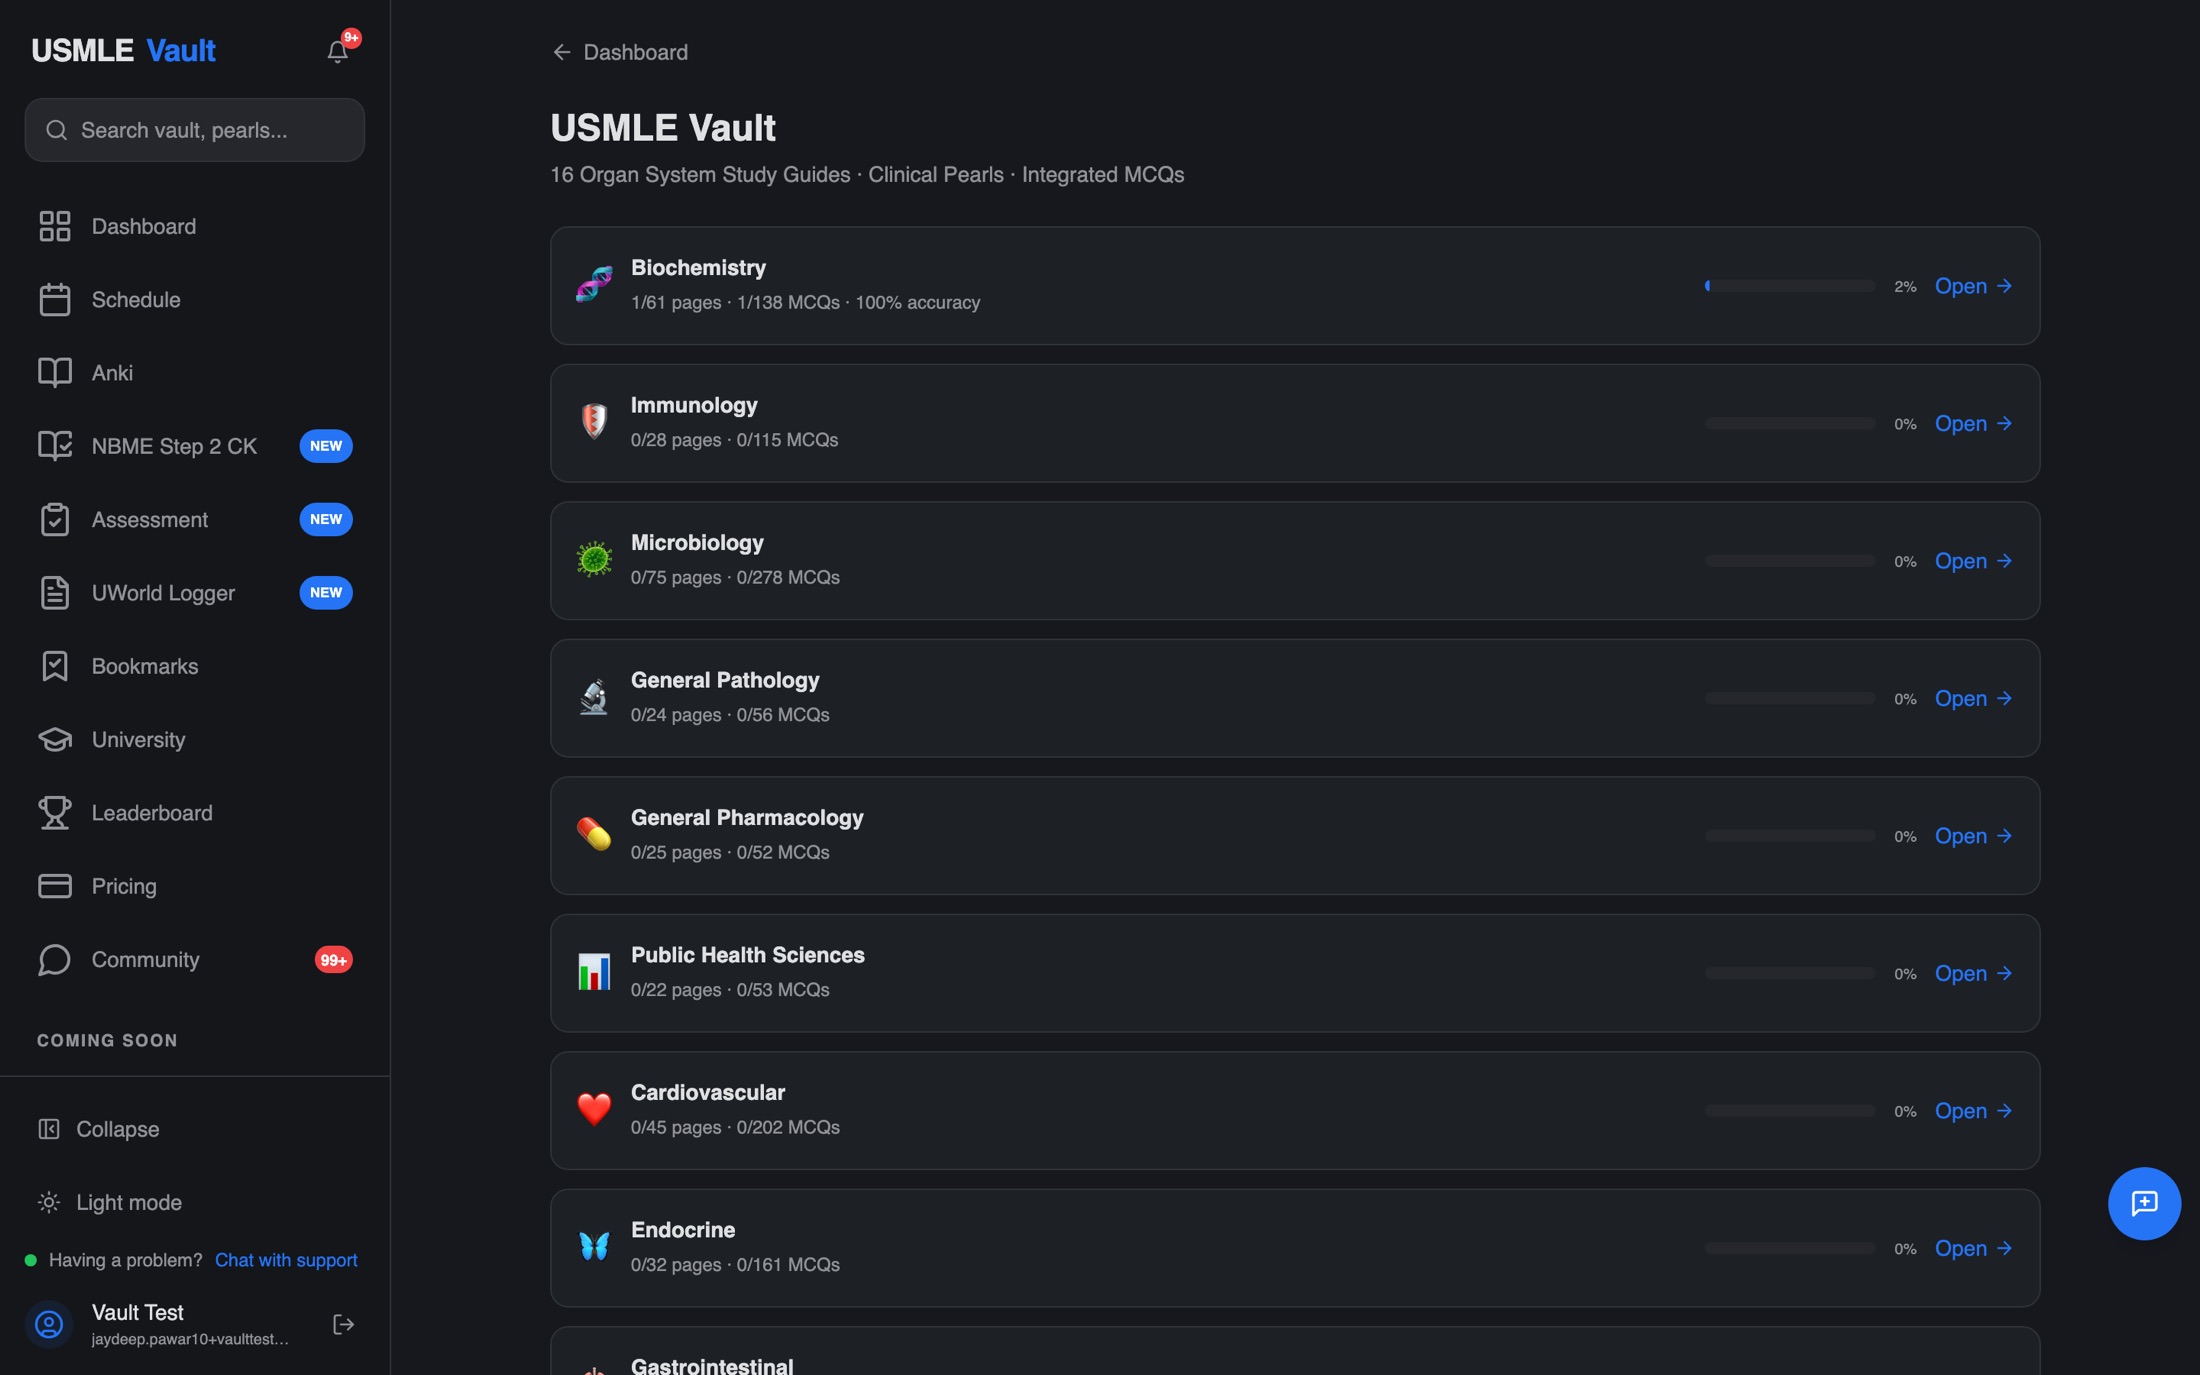This screenshot has width=2200, height=1375.
Task: Click Open for Immunology
Action: click(x=1974, y=424)
